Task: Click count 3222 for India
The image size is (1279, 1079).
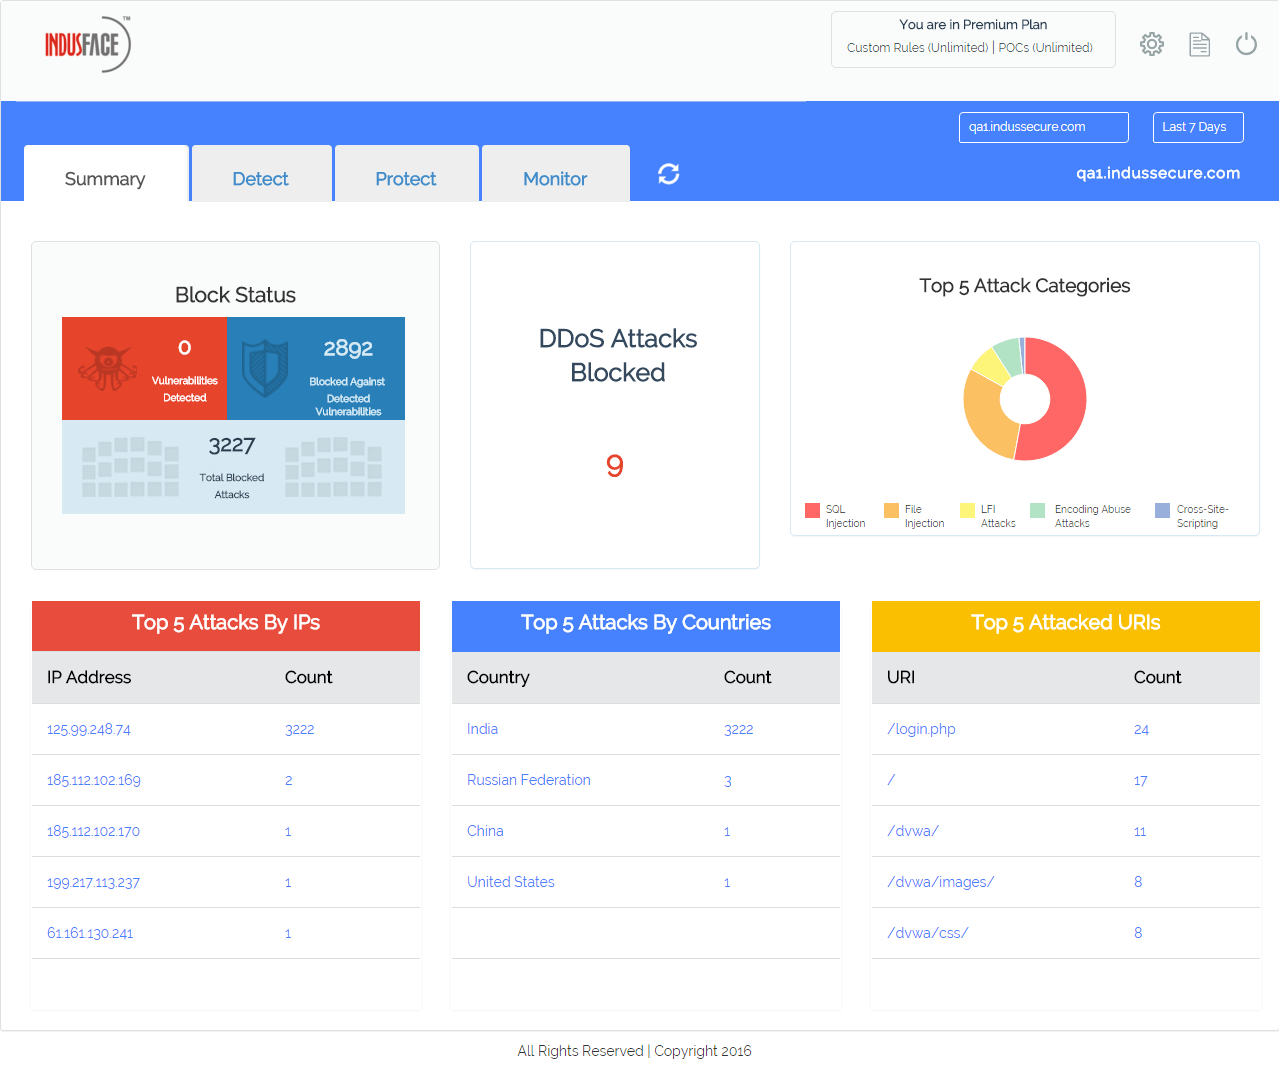Action: click(x=739, y=729)
